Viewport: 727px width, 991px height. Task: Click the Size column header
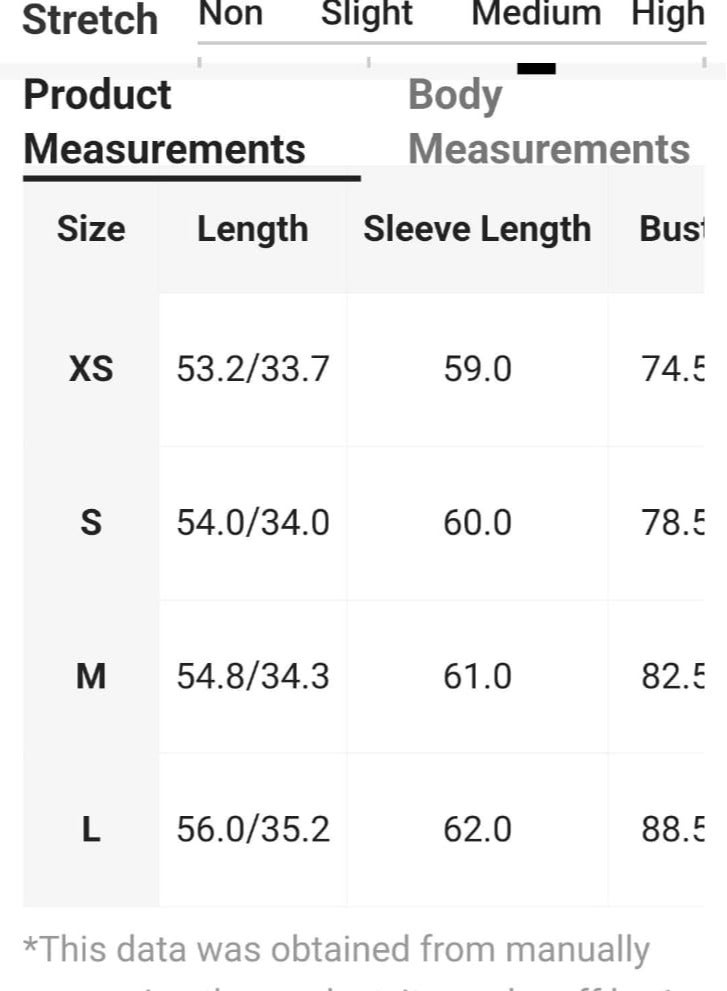point(91,229)
